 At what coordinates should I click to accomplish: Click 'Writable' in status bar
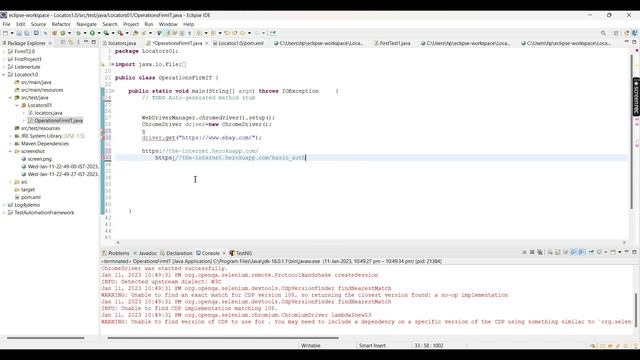coord(311,345)
